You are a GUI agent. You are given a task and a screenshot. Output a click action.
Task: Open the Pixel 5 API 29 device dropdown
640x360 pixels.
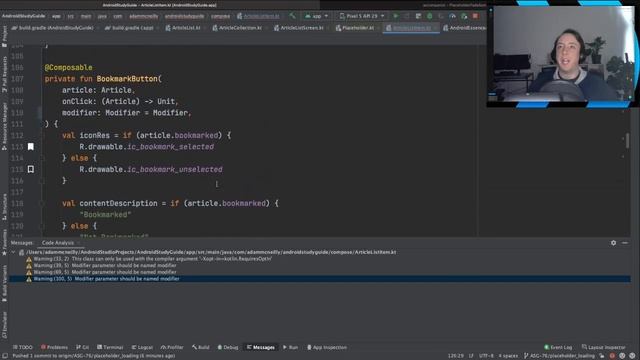click(362, 16)
